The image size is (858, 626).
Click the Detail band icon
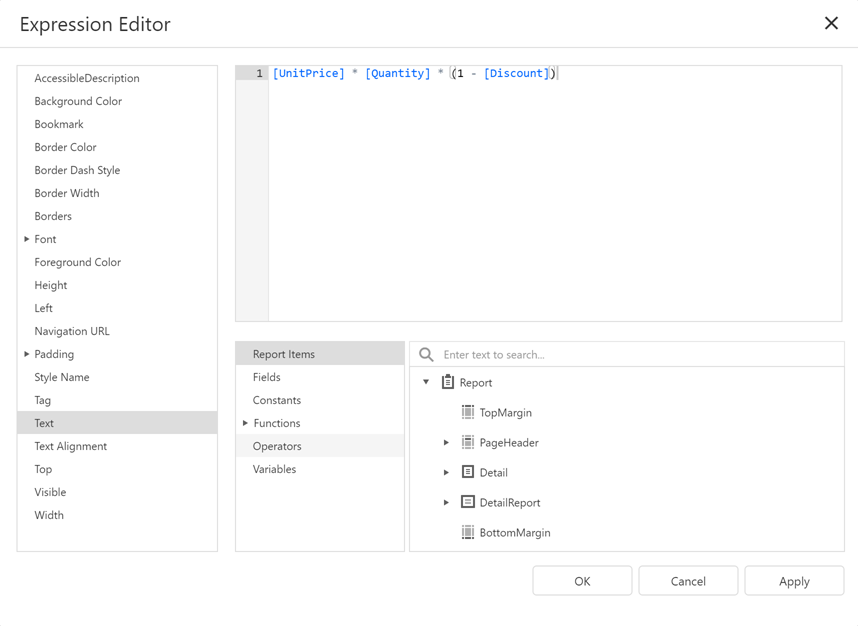coord(466,471)
